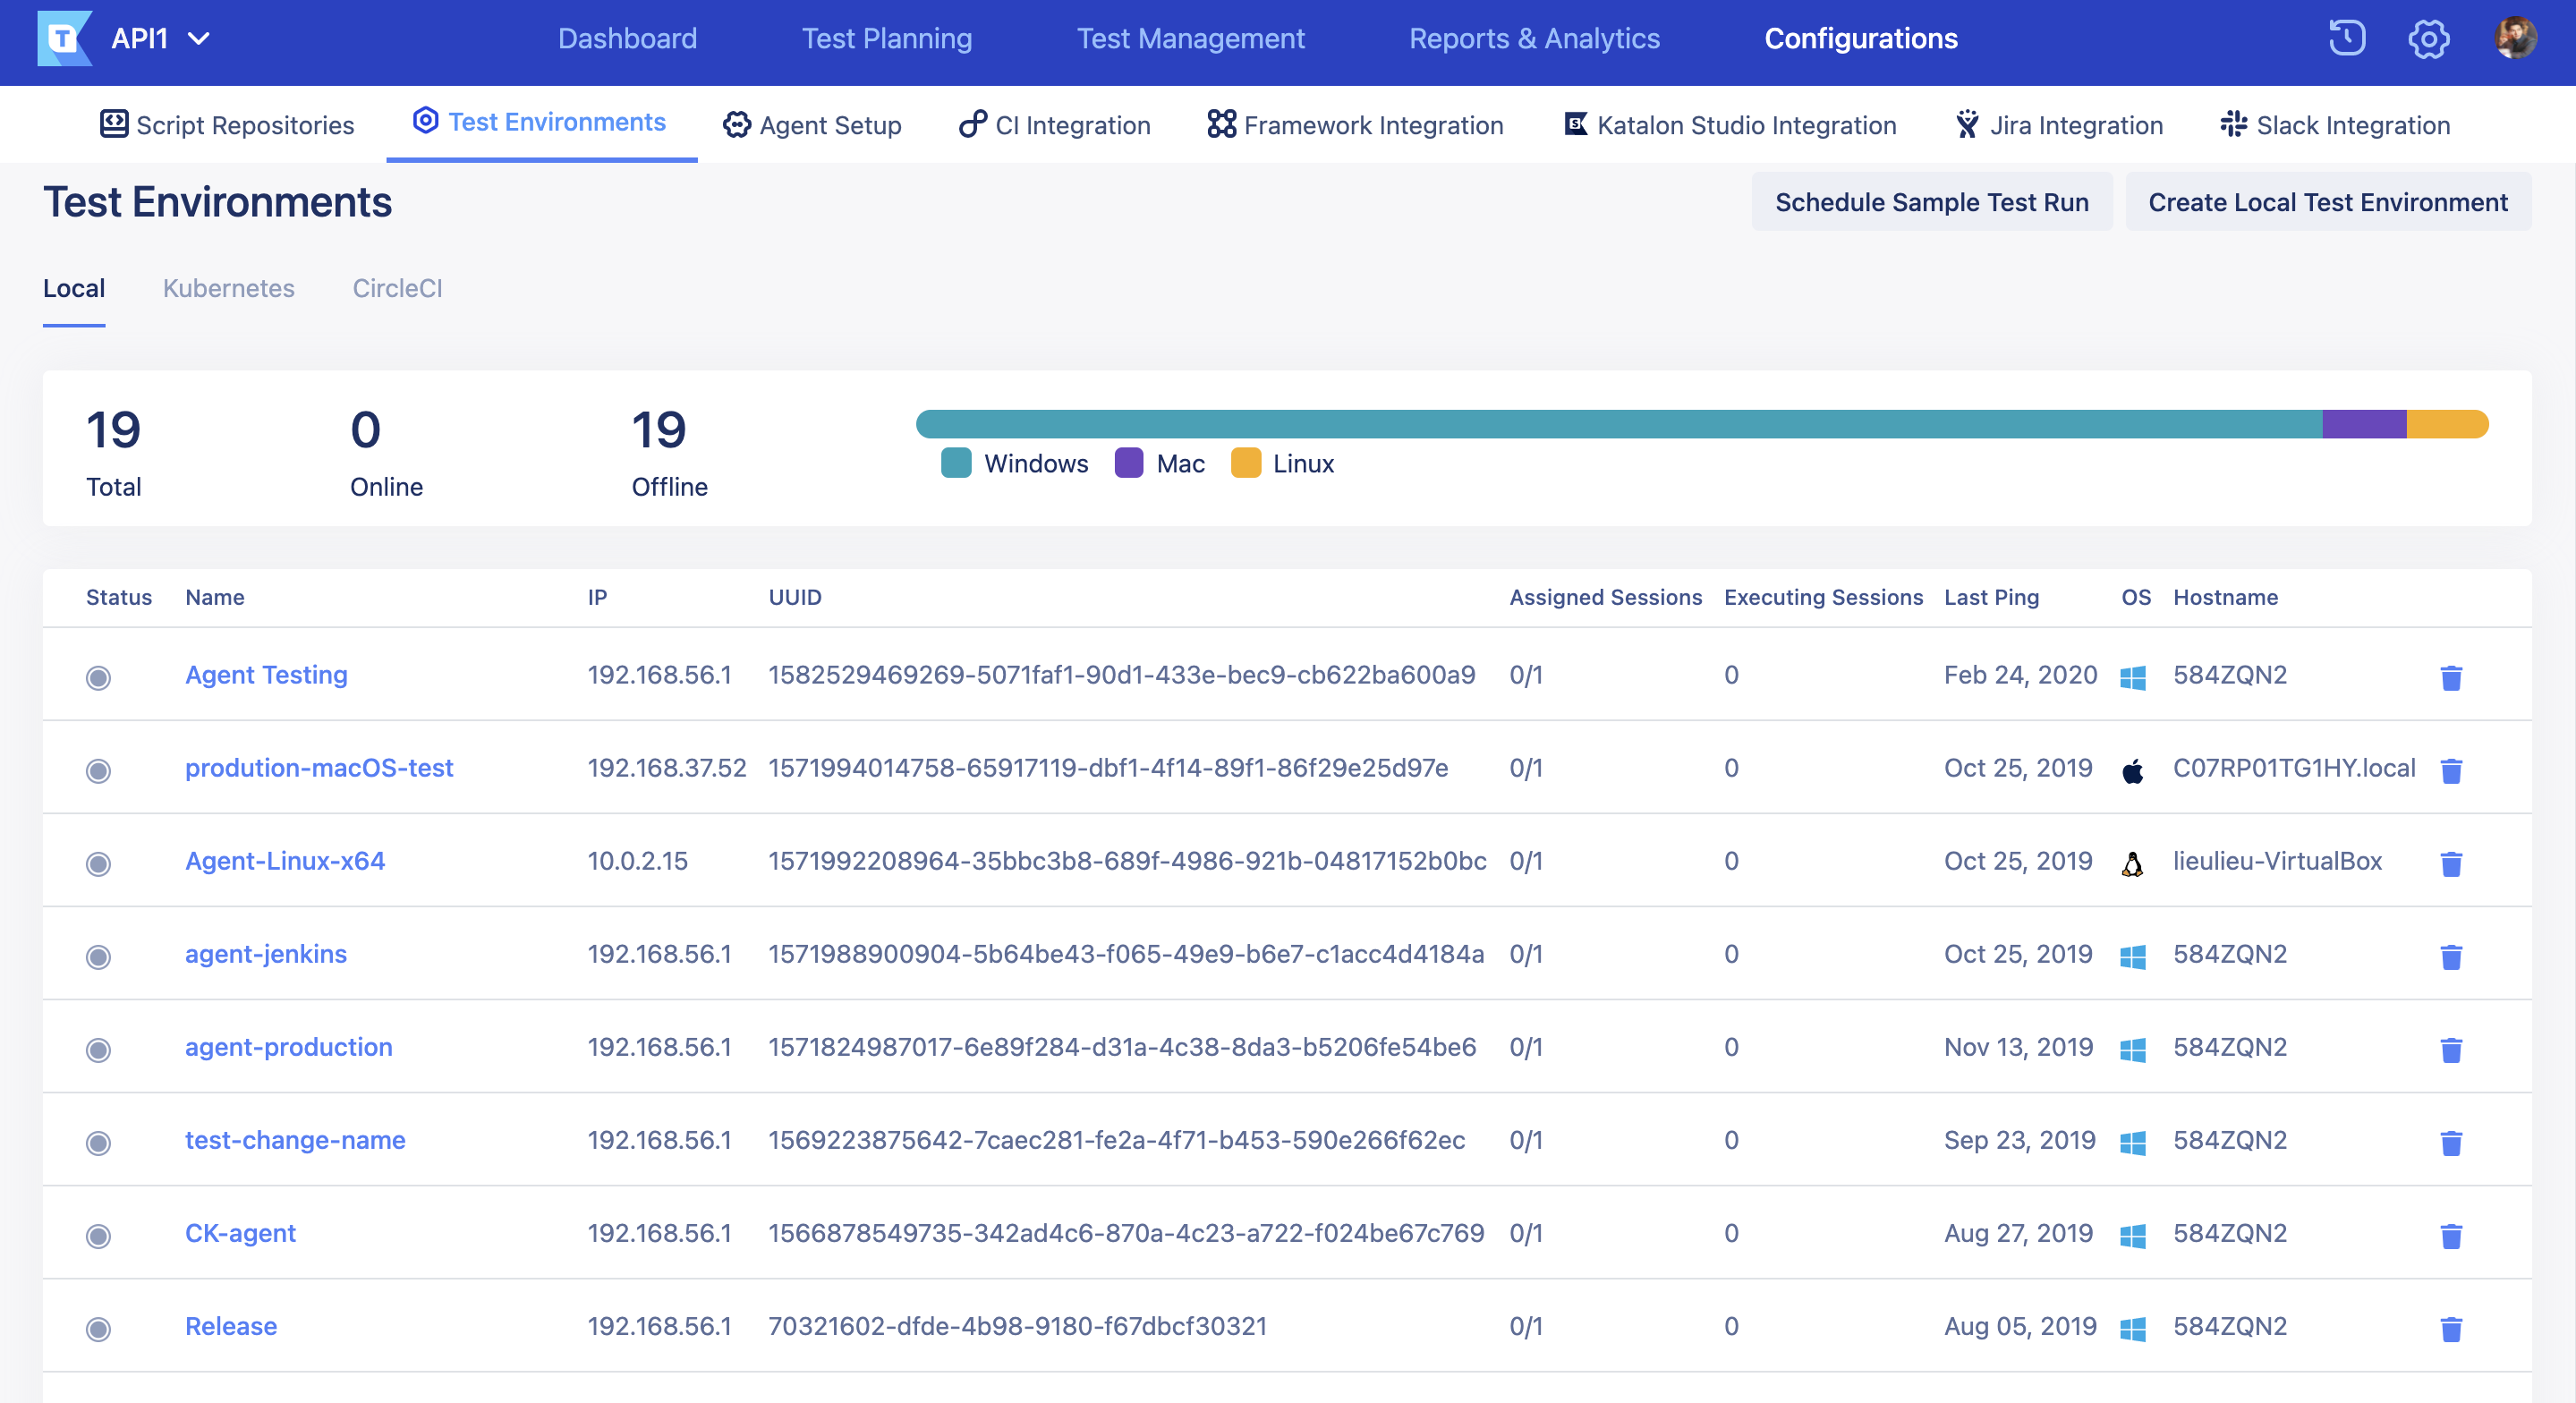Go to Reports & Analytics menu
Viewport: 2576px width, 1403px height.
point(1534,38)
